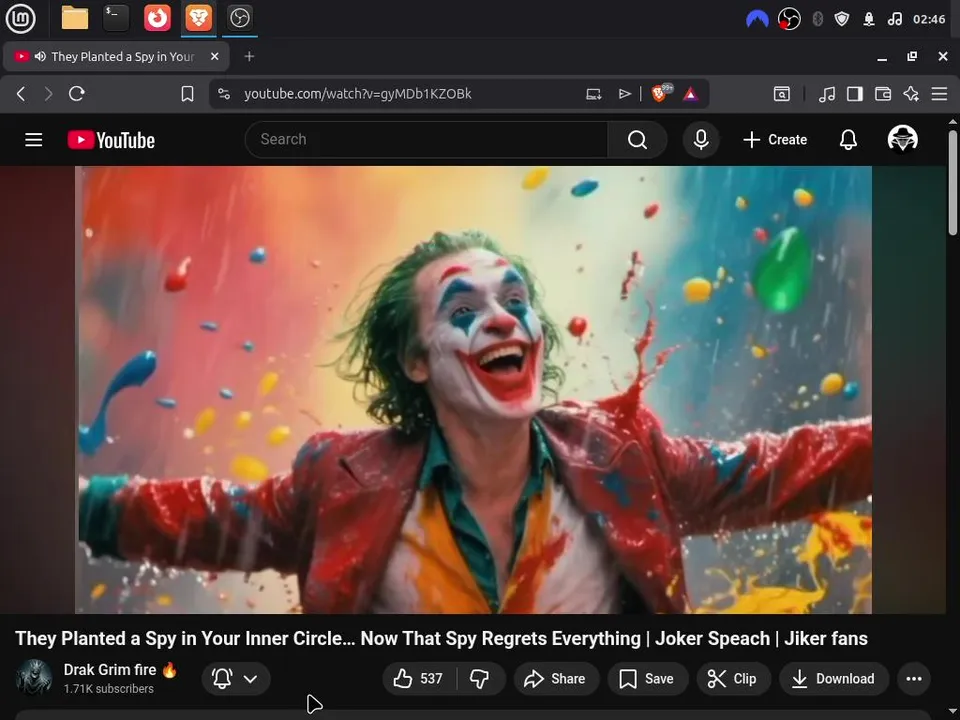Open the account avatar menu

[x=902, y=139]
